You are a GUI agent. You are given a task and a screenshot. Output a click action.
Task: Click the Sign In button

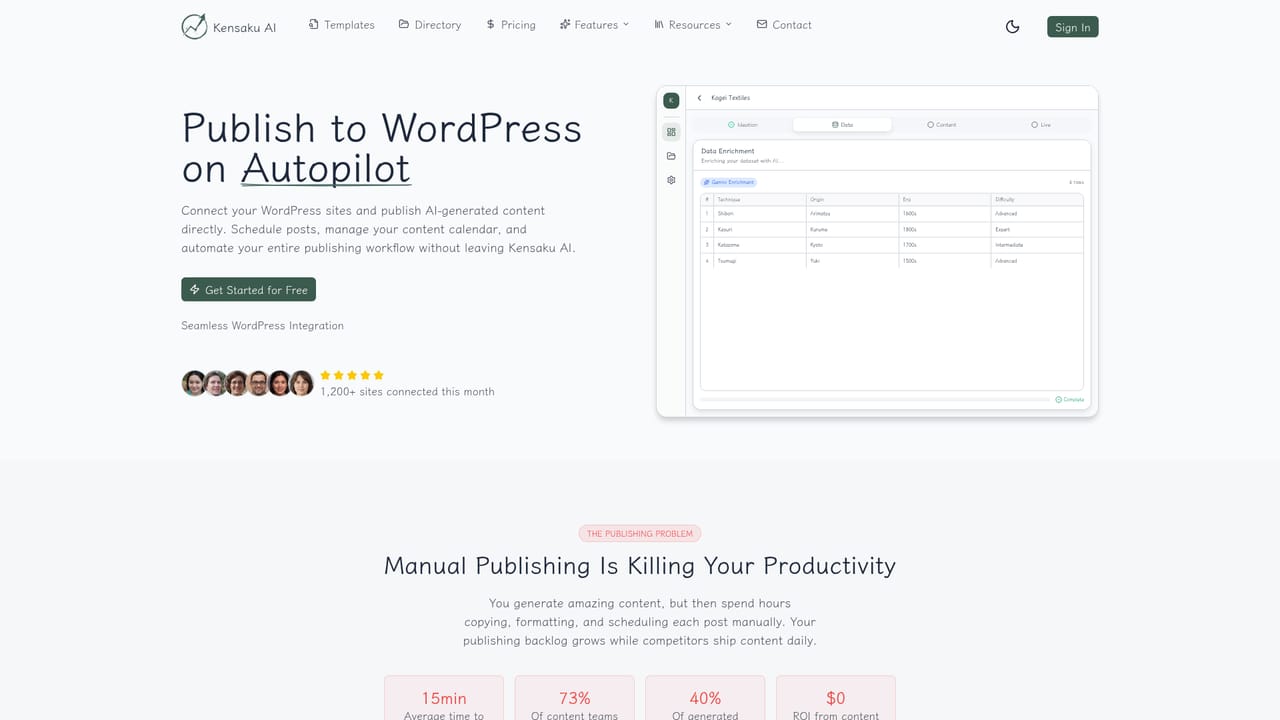tap(1073, 27)
